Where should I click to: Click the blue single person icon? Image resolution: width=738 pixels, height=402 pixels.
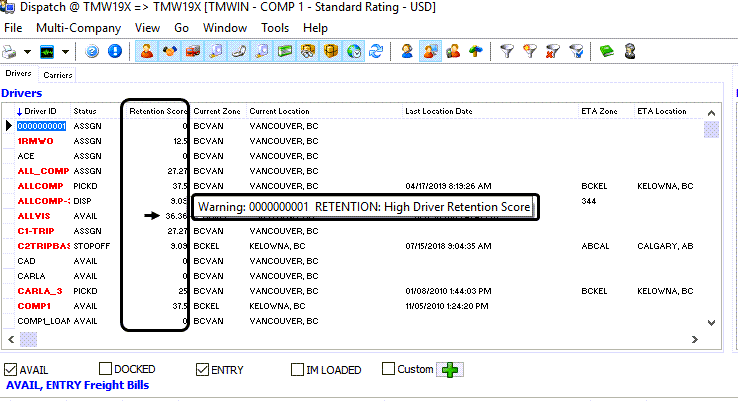point(407,51)
